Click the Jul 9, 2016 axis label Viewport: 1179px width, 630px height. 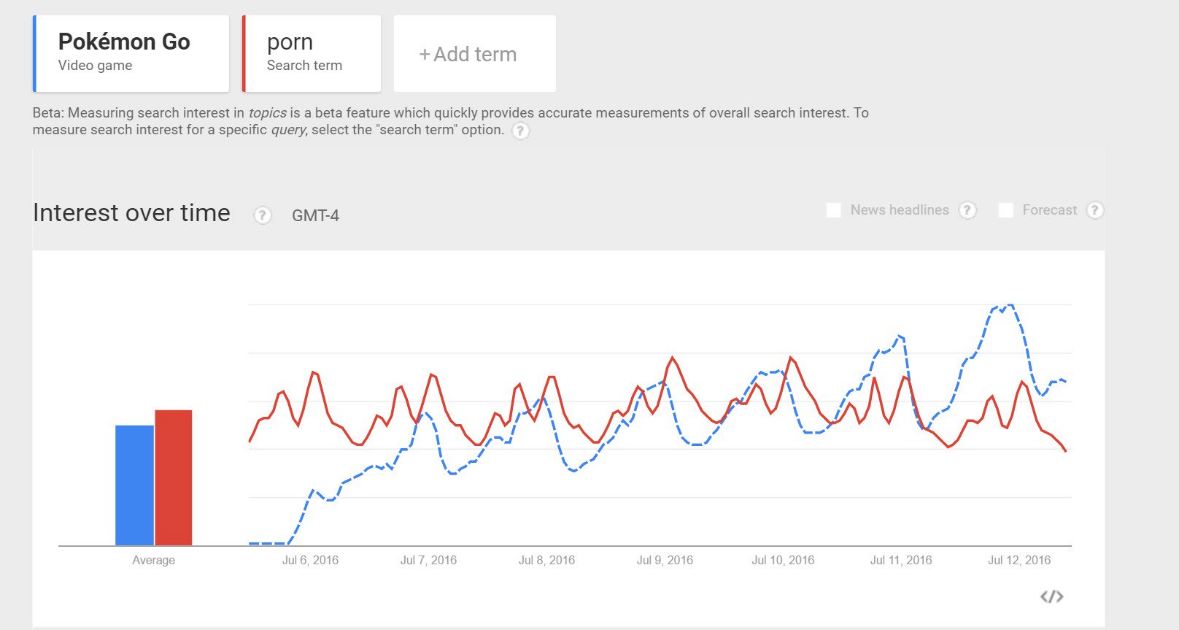click(665, 560)
